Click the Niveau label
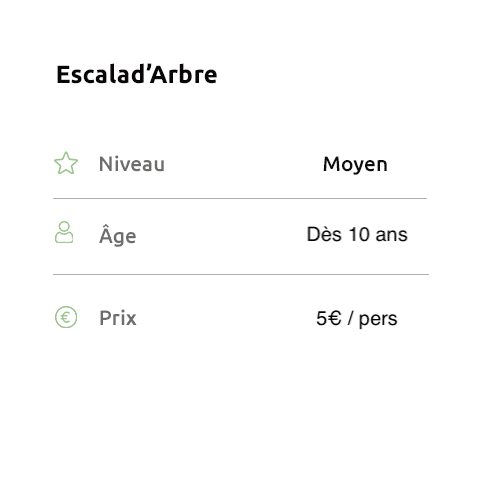Viewport: 500px width, 500px height. click(132, 164)
